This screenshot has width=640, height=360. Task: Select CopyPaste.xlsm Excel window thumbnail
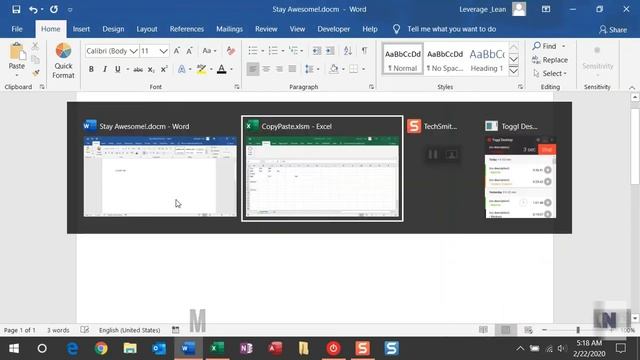pos(322,169)
